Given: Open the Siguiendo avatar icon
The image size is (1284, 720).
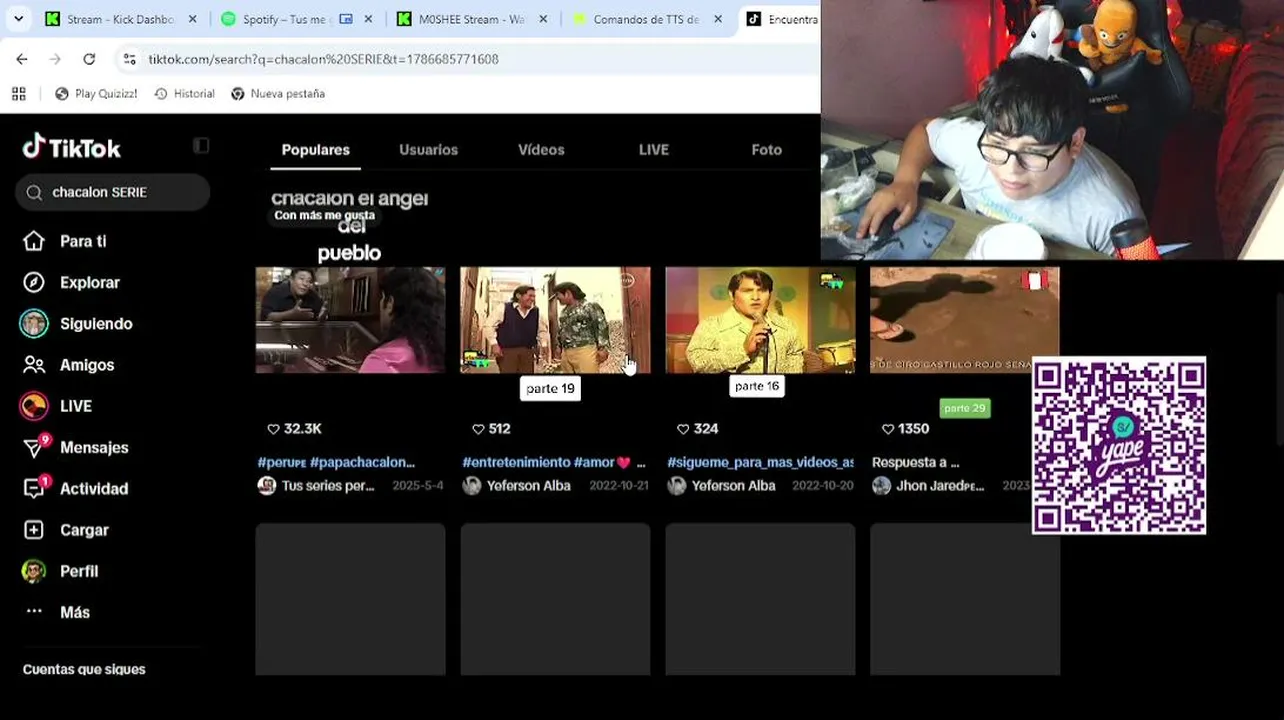Looking at the screenshot, I should (34, 323).
